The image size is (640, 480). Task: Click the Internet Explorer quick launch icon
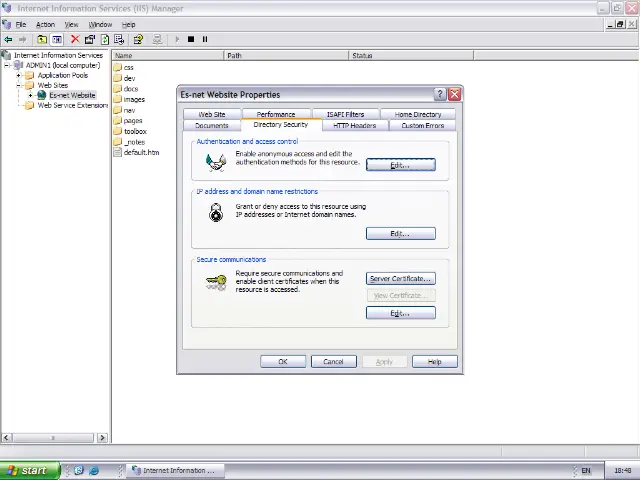pyautogui.click(x=94, y=471)
